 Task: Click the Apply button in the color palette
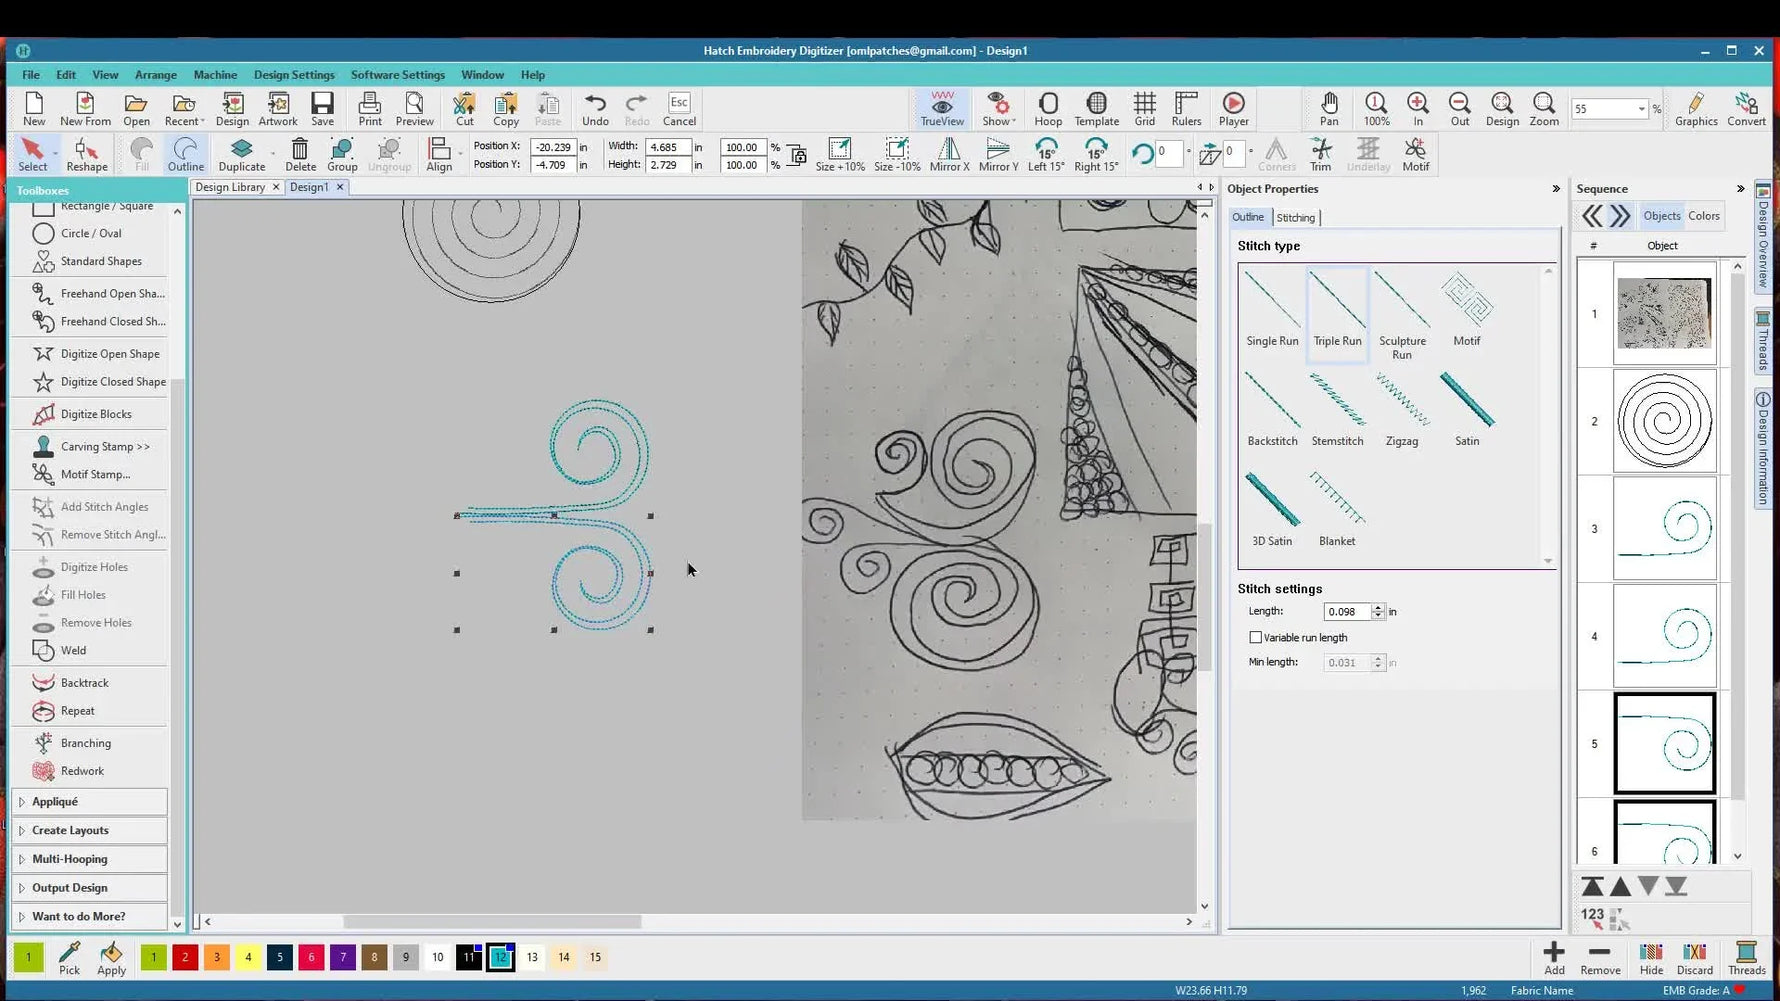tap(111, 957)
